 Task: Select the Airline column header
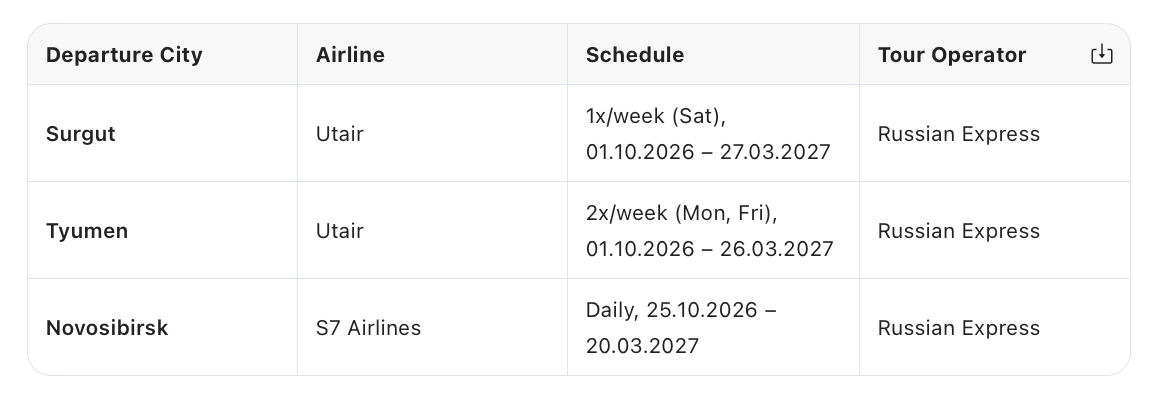pos(350,55)
